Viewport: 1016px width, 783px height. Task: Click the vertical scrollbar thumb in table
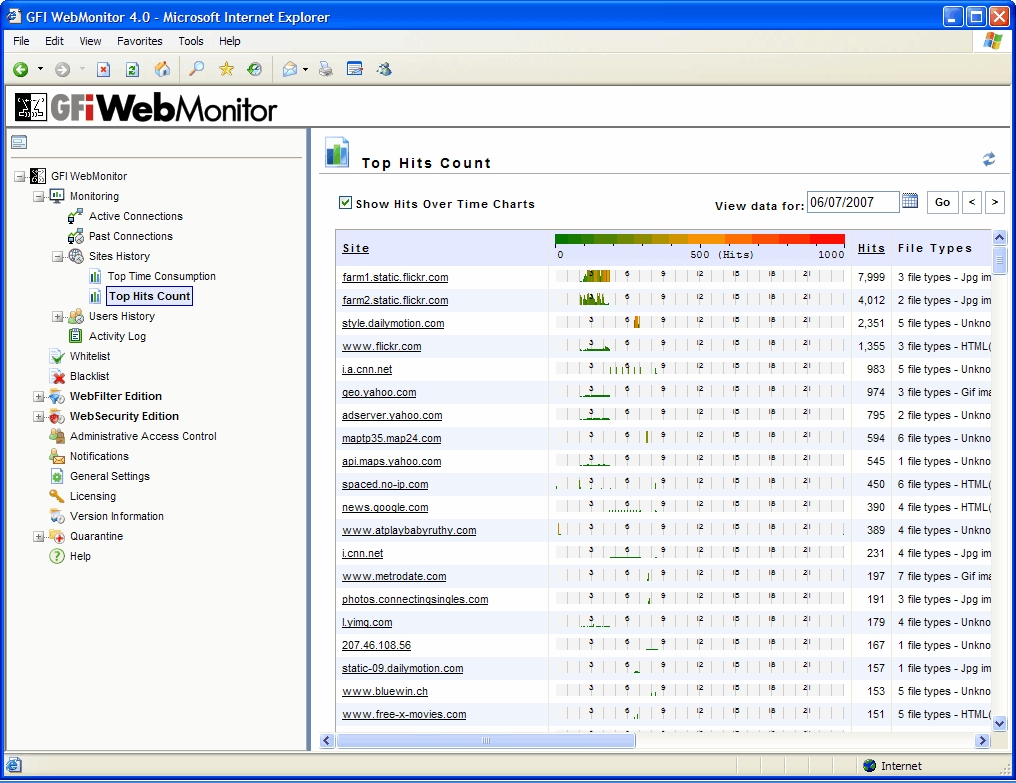pos(999,260)
